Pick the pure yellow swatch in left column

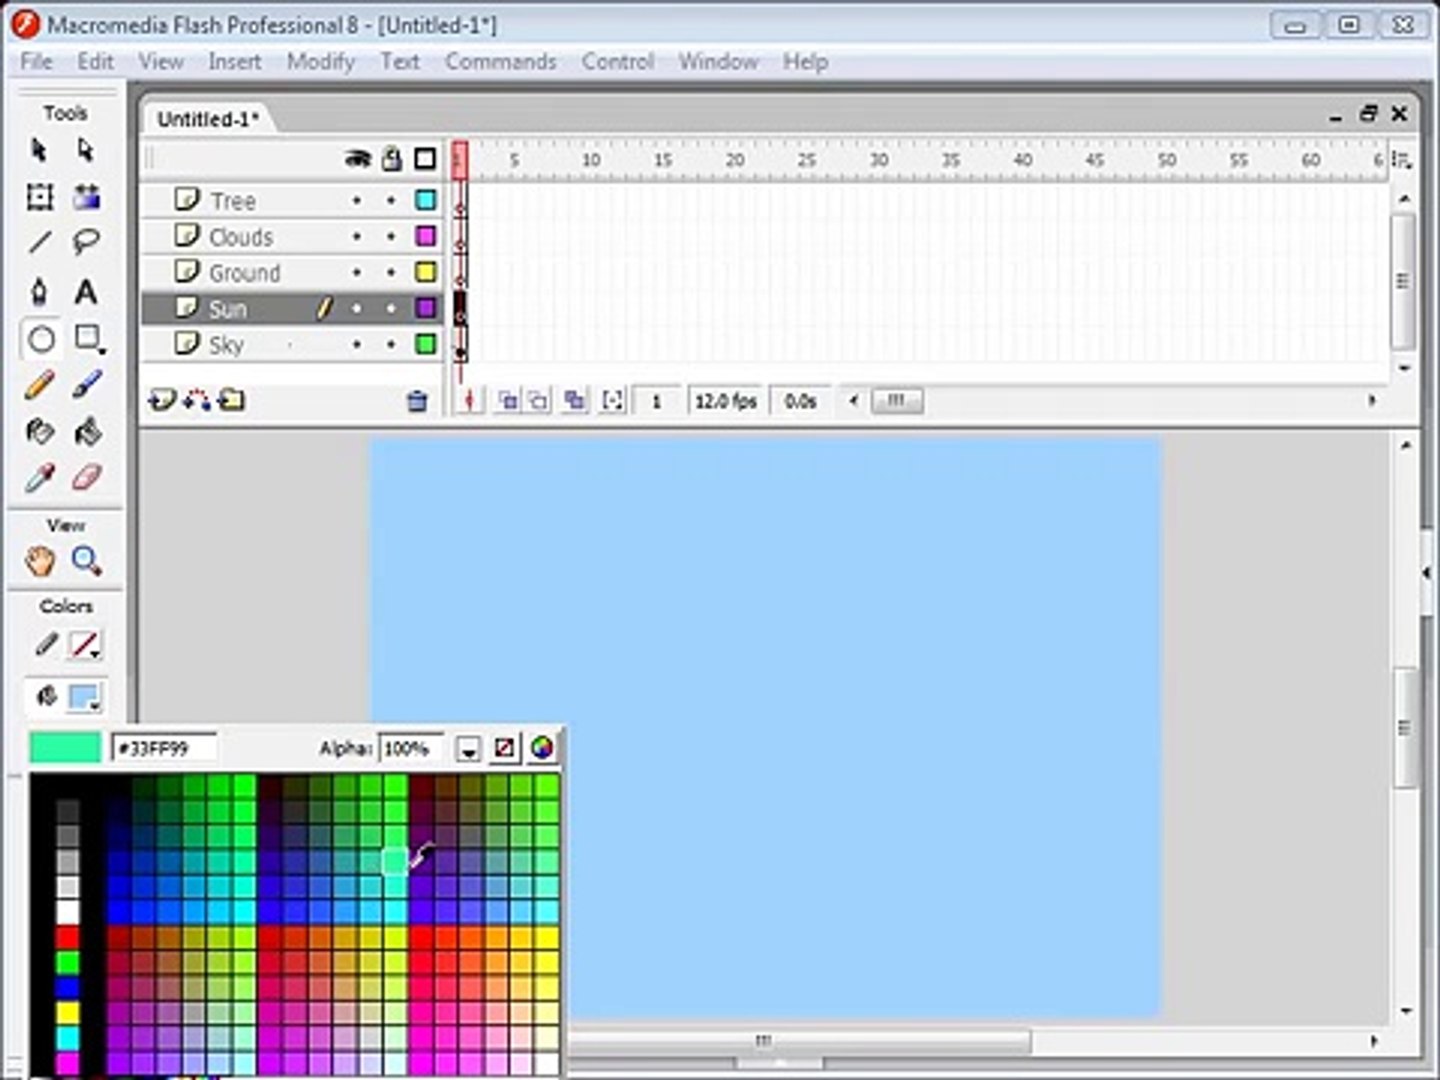point(68,1012)
